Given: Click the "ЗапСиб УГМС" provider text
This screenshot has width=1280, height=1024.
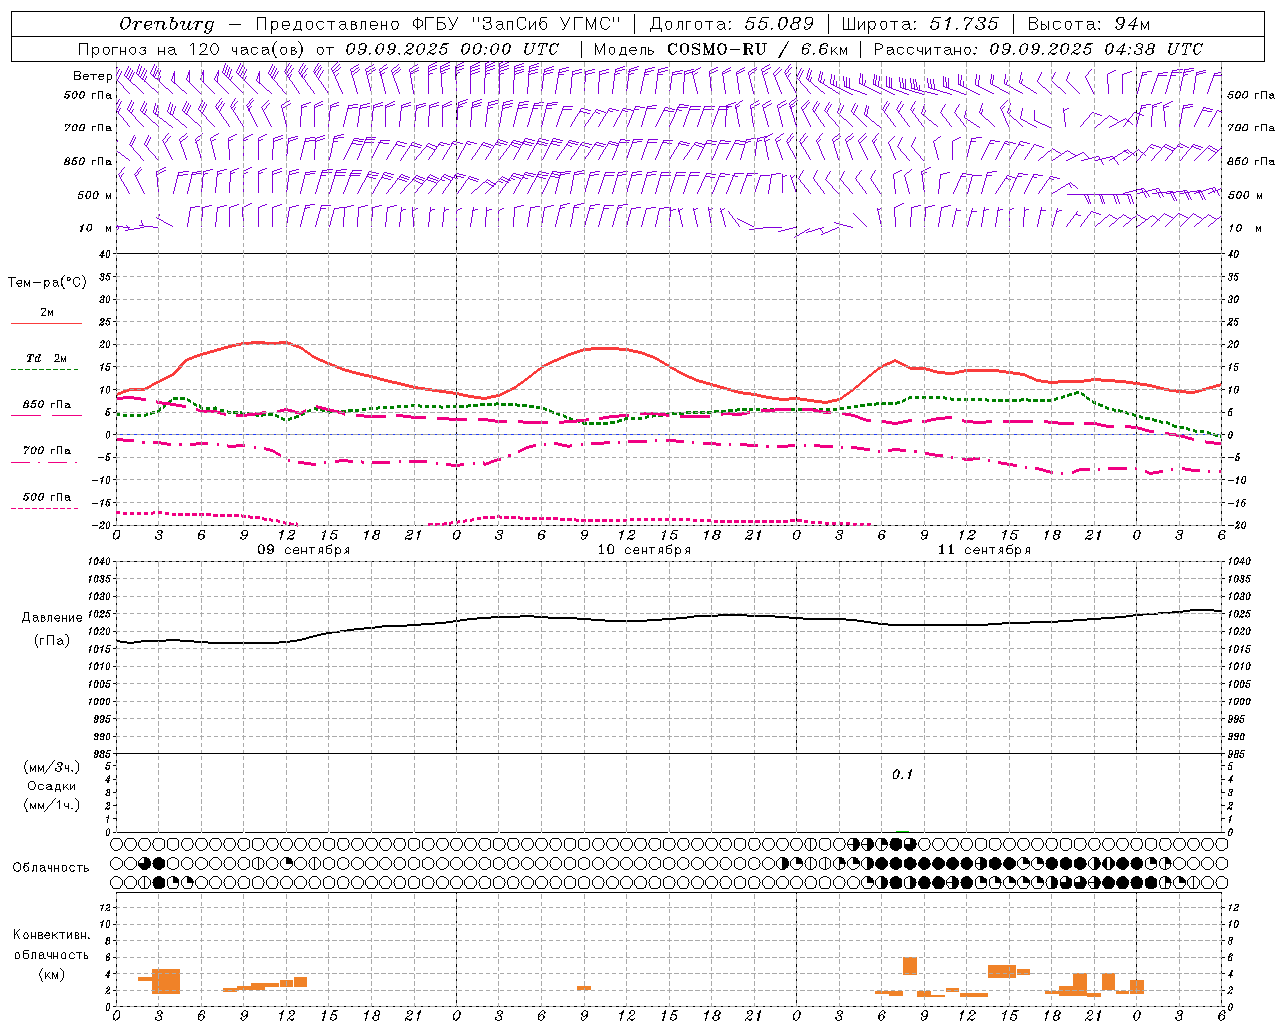Looking at the screenshot, I should click(545, 24).
